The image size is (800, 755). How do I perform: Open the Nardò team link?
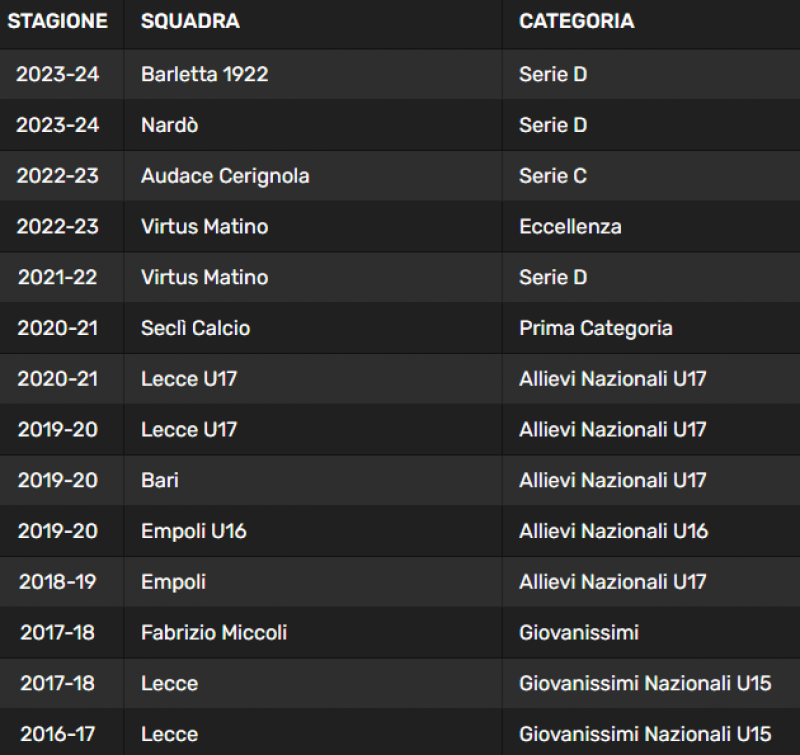[169, 125]
